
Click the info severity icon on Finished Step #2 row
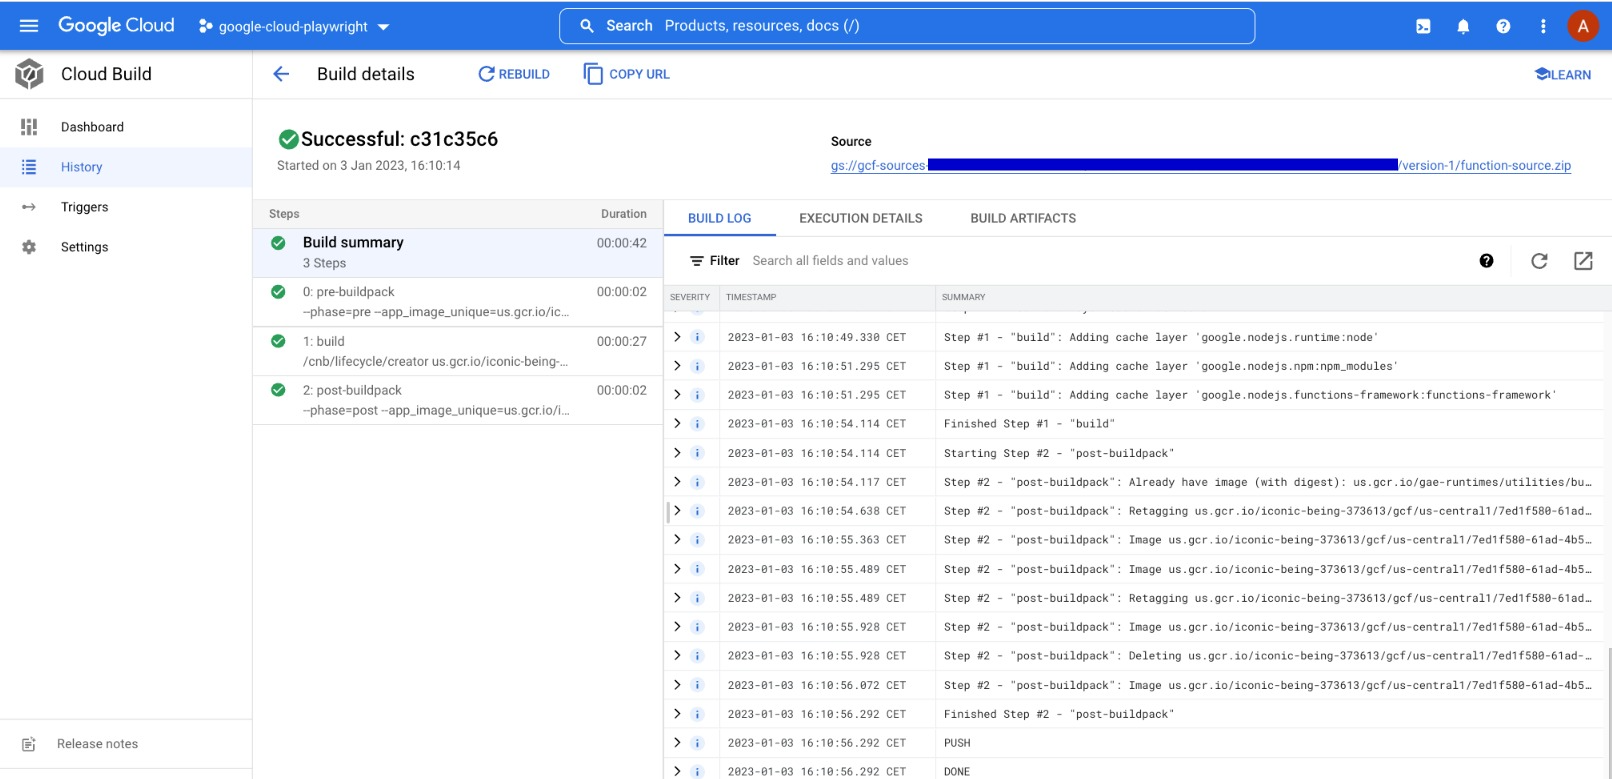click(698, 714)
